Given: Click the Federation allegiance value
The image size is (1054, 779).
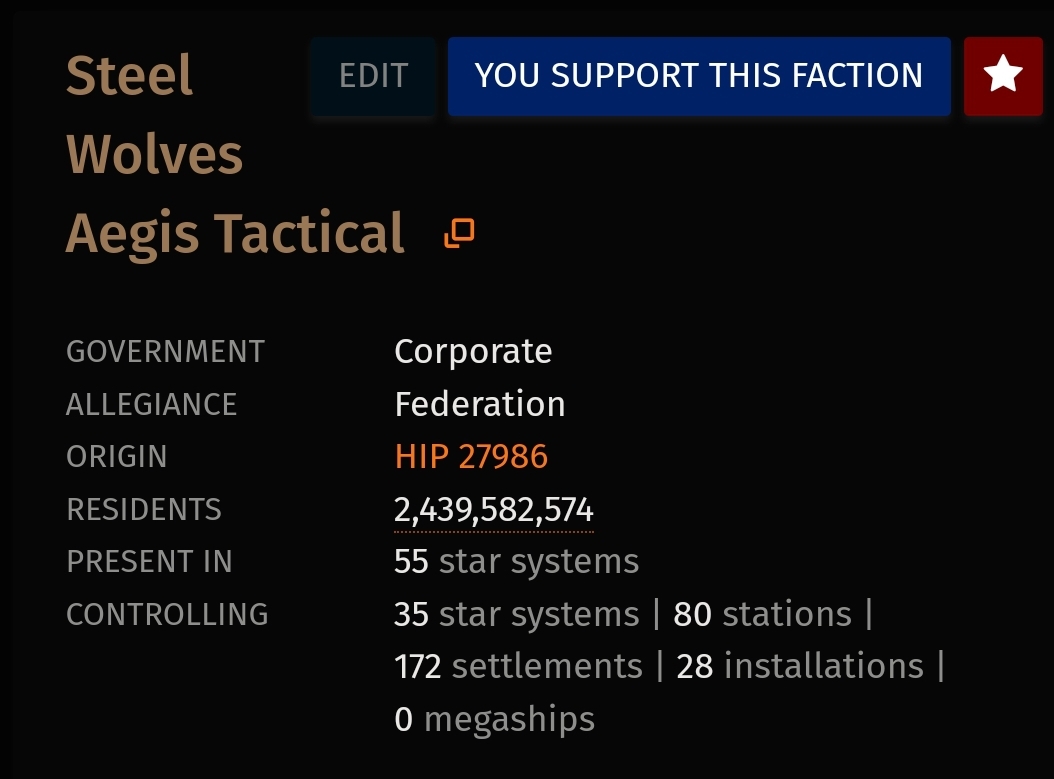Looking at the screenshot, I should pos(480,404).
